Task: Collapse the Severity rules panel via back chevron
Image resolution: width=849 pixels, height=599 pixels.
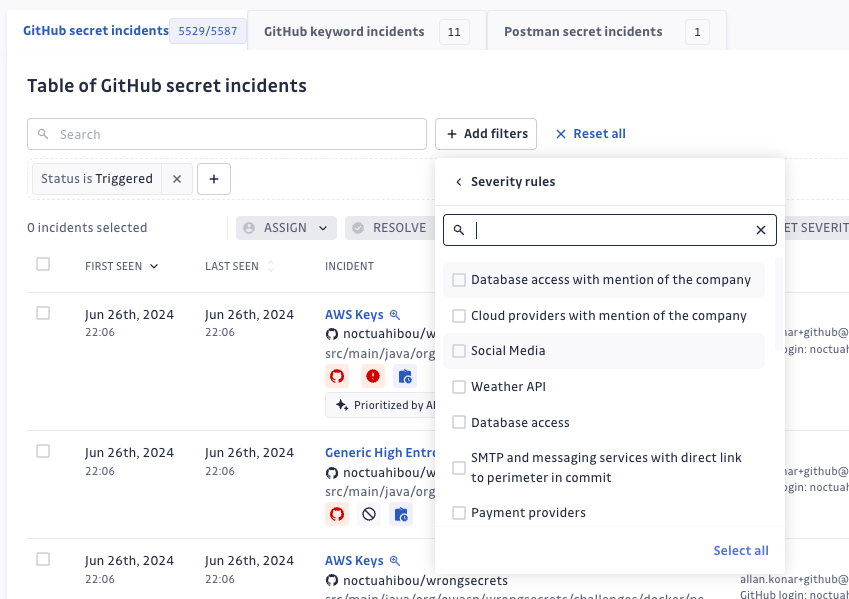Action: coord(458,183)
